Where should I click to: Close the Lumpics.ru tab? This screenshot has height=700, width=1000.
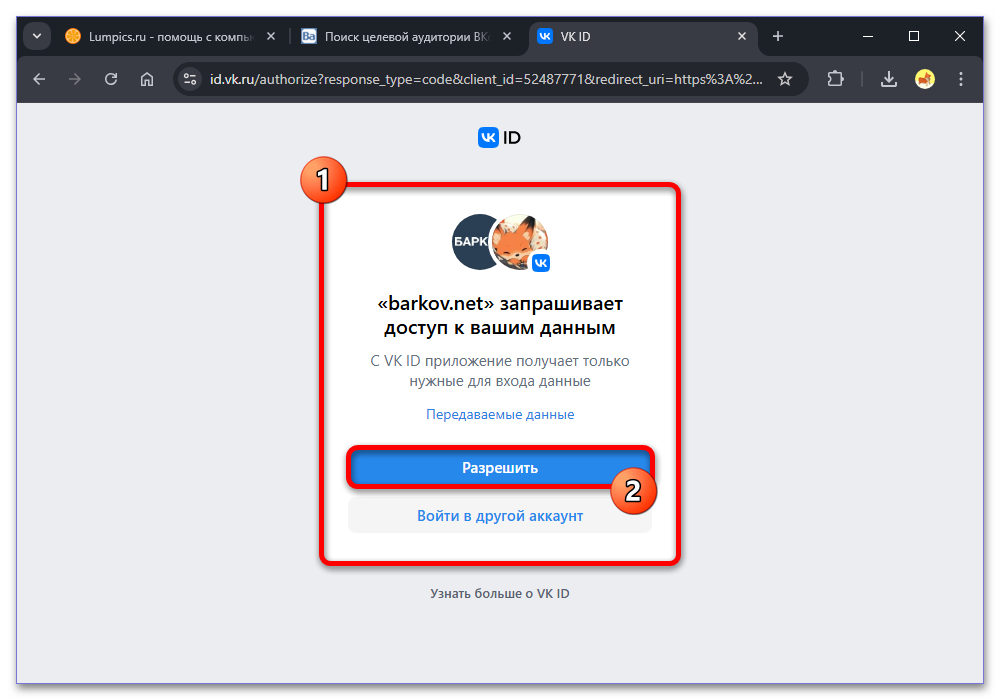[x=271, y=36]
